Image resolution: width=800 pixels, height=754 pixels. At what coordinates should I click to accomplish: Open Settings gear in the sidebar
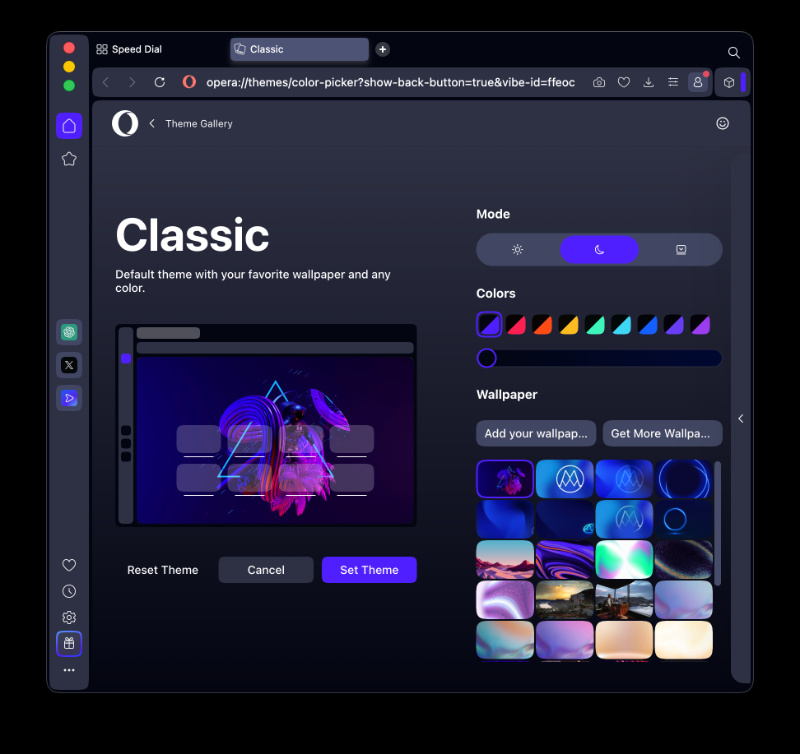point(69,617)
